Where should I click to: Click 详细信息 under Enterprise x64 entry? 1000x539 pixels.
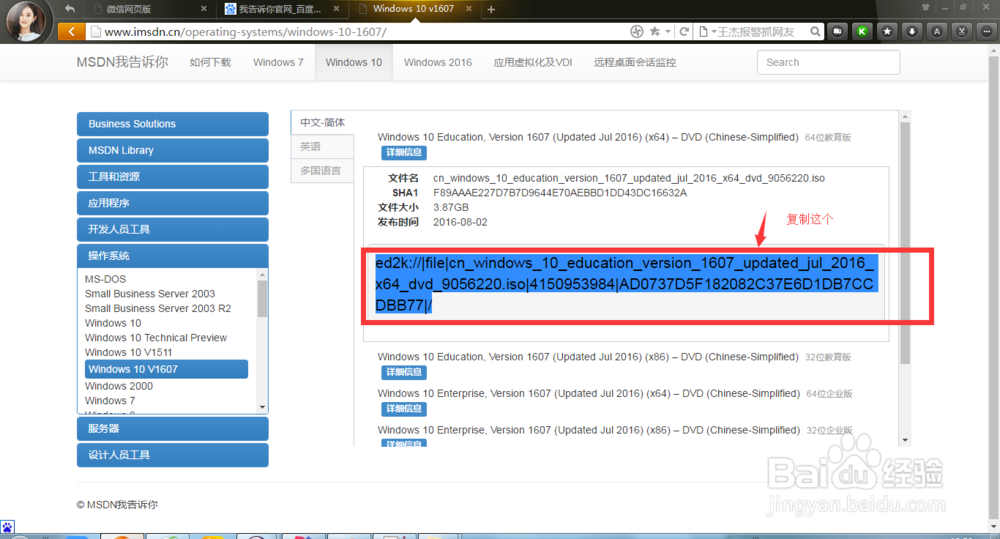click(x=404, y=408)
